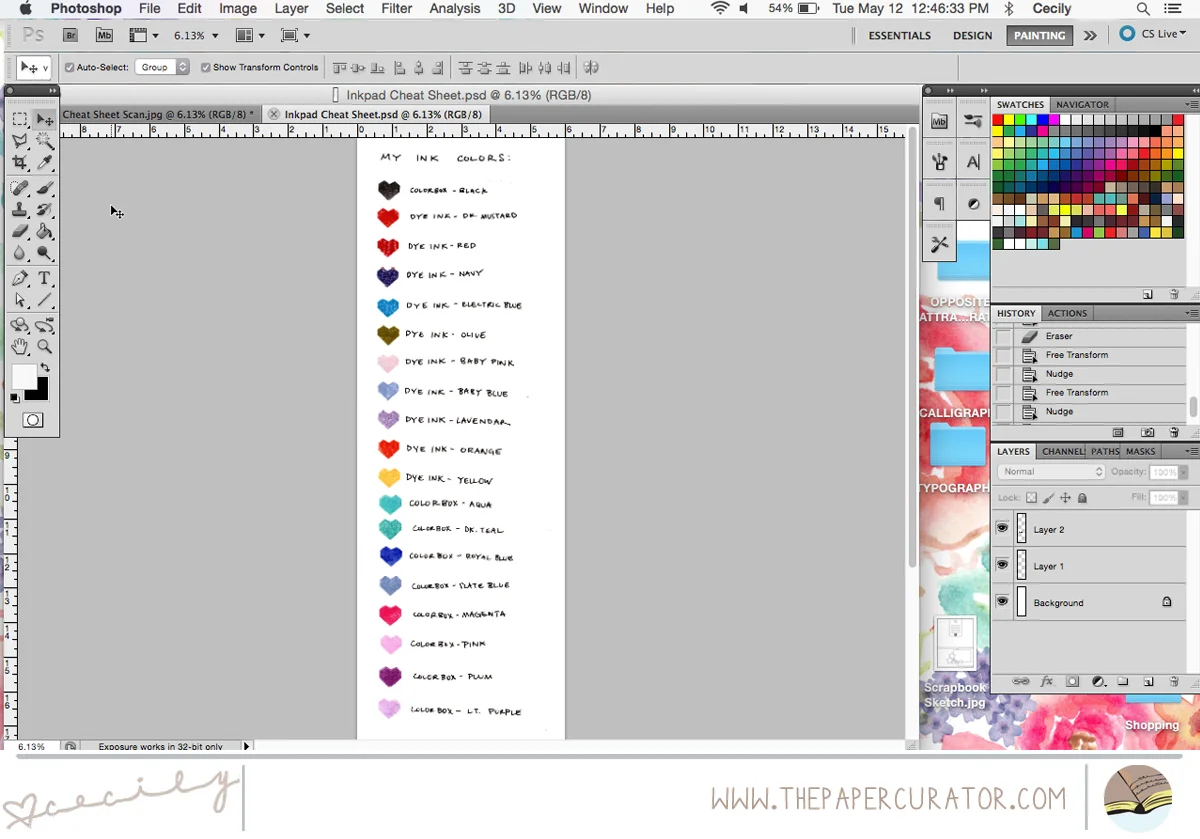The width and height of the screenshot is (1200, 839).
Task: Toggle Lock transparent pixels icon
Action: pos(1032,497)
